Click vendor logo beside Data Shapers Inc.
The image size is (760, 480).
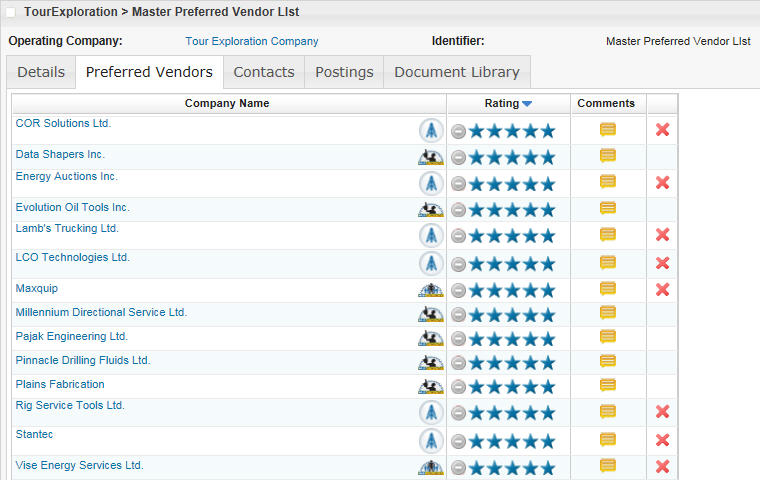coord(430,157)
